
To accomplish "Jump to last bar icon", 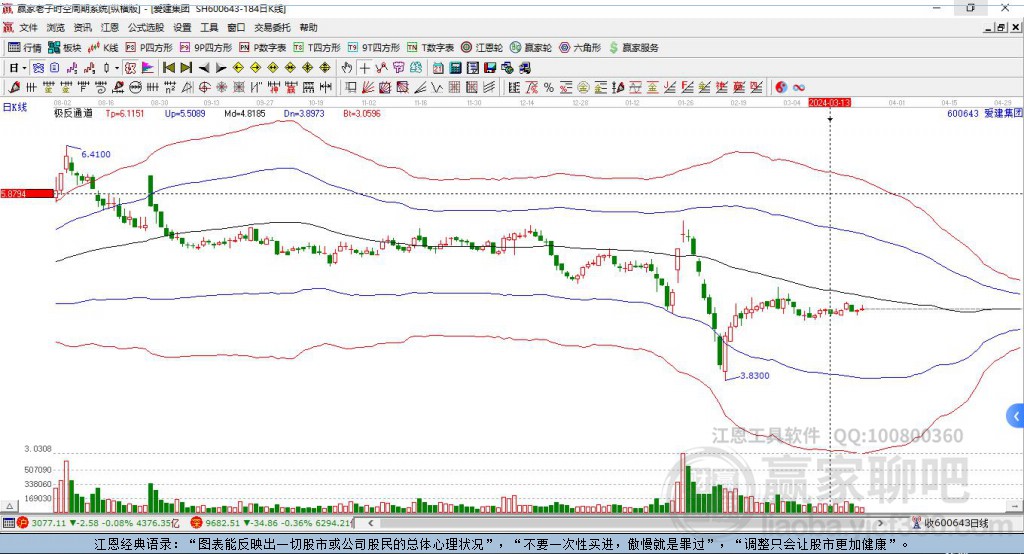I will (x=186, y=68).
